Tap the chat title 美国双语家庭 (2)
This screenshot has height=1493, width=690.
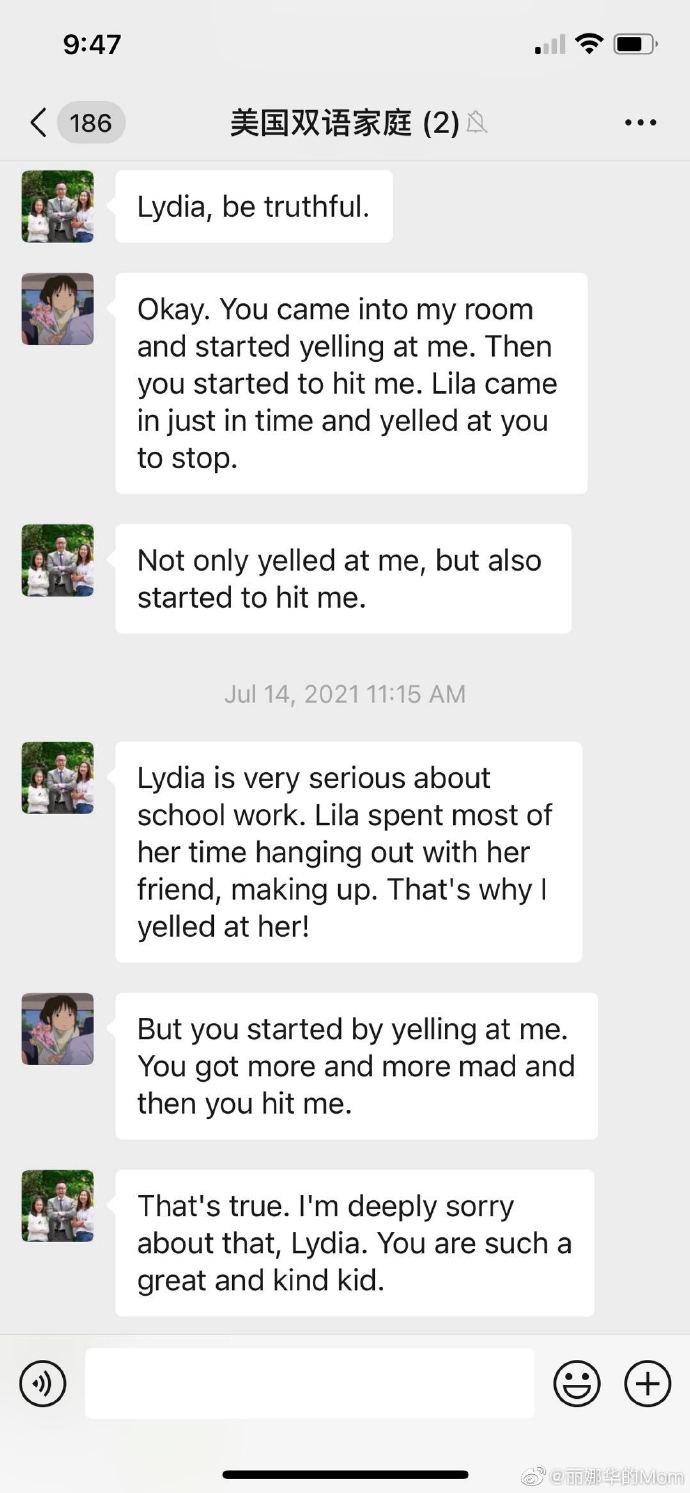click(x=345, y=123)
